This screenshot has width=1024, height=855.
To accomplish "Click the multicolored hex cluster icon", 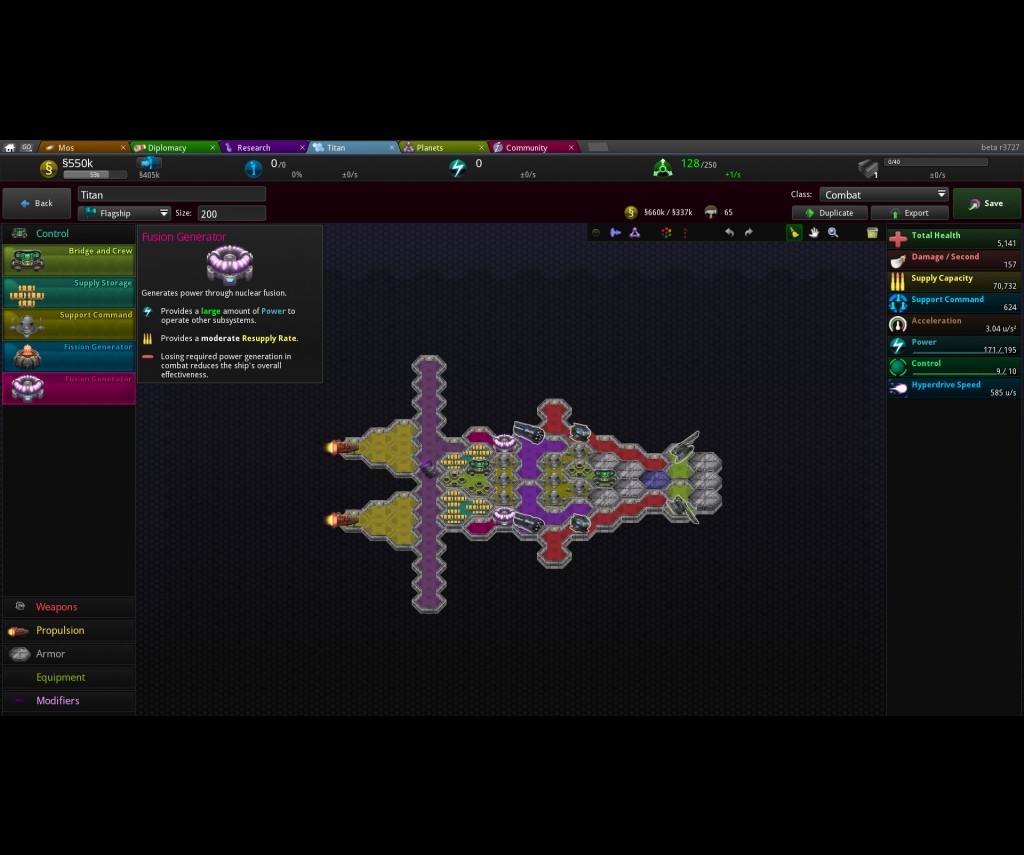I will click(x=665, y=233).
